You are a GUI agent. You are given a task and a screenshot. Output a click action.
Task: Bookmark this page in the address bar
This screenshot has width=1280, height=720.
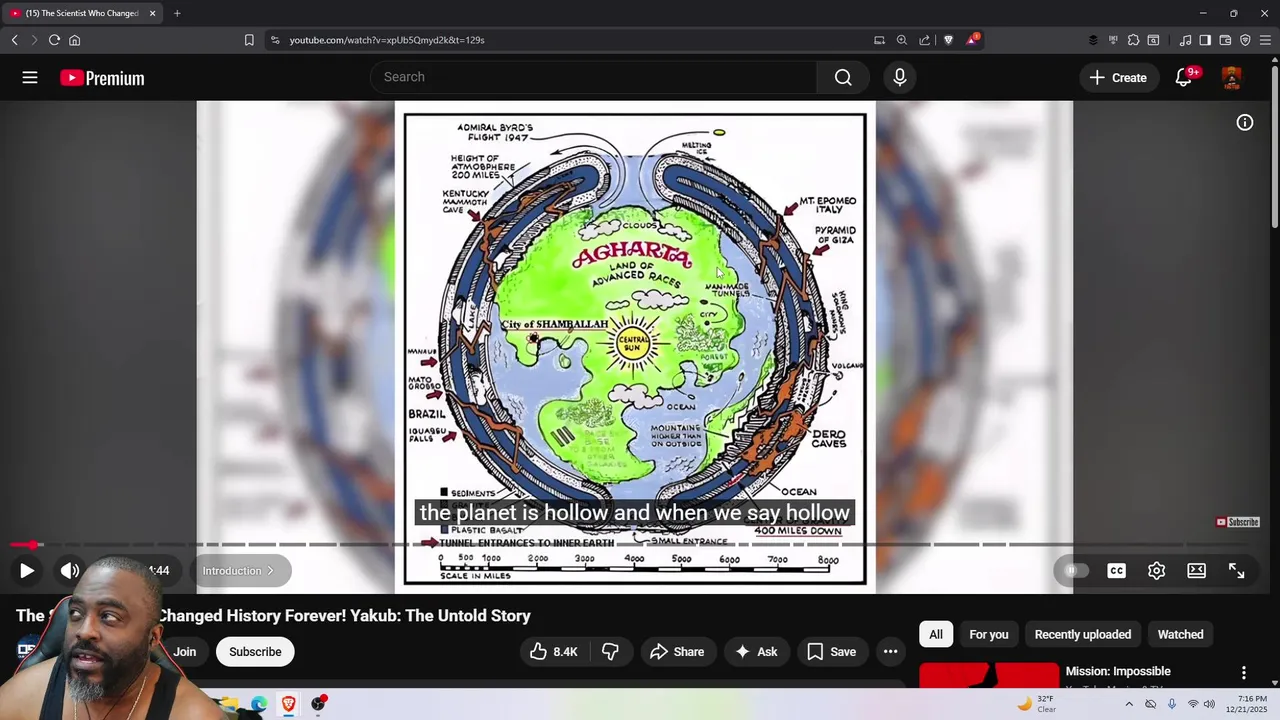pos(249,40)
